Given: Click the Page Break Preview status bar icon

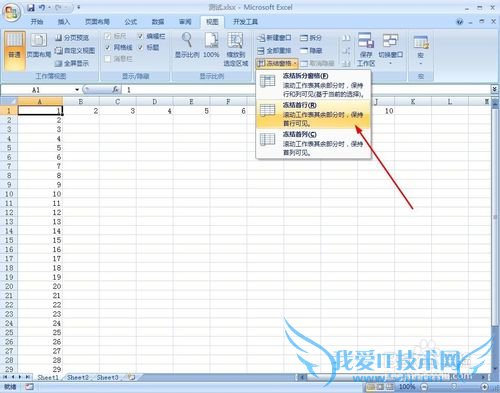Looking at the screenshot, I should point(389,387).
